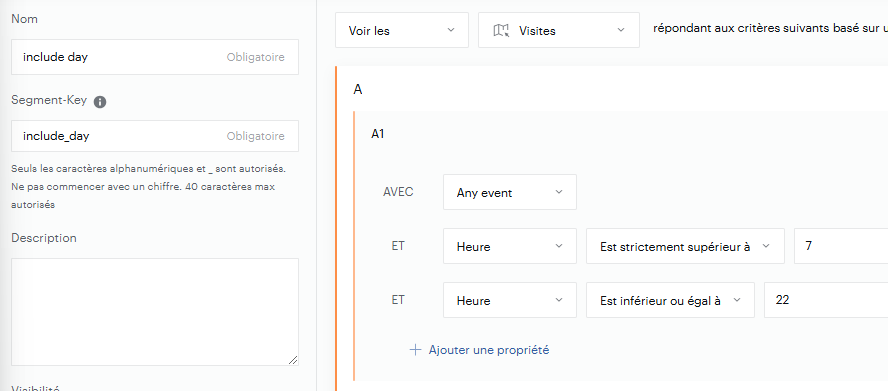The height and width of the screenshot is (391, 888).
Task: Click the Visites map icon
Action: [x=501, y=31]
